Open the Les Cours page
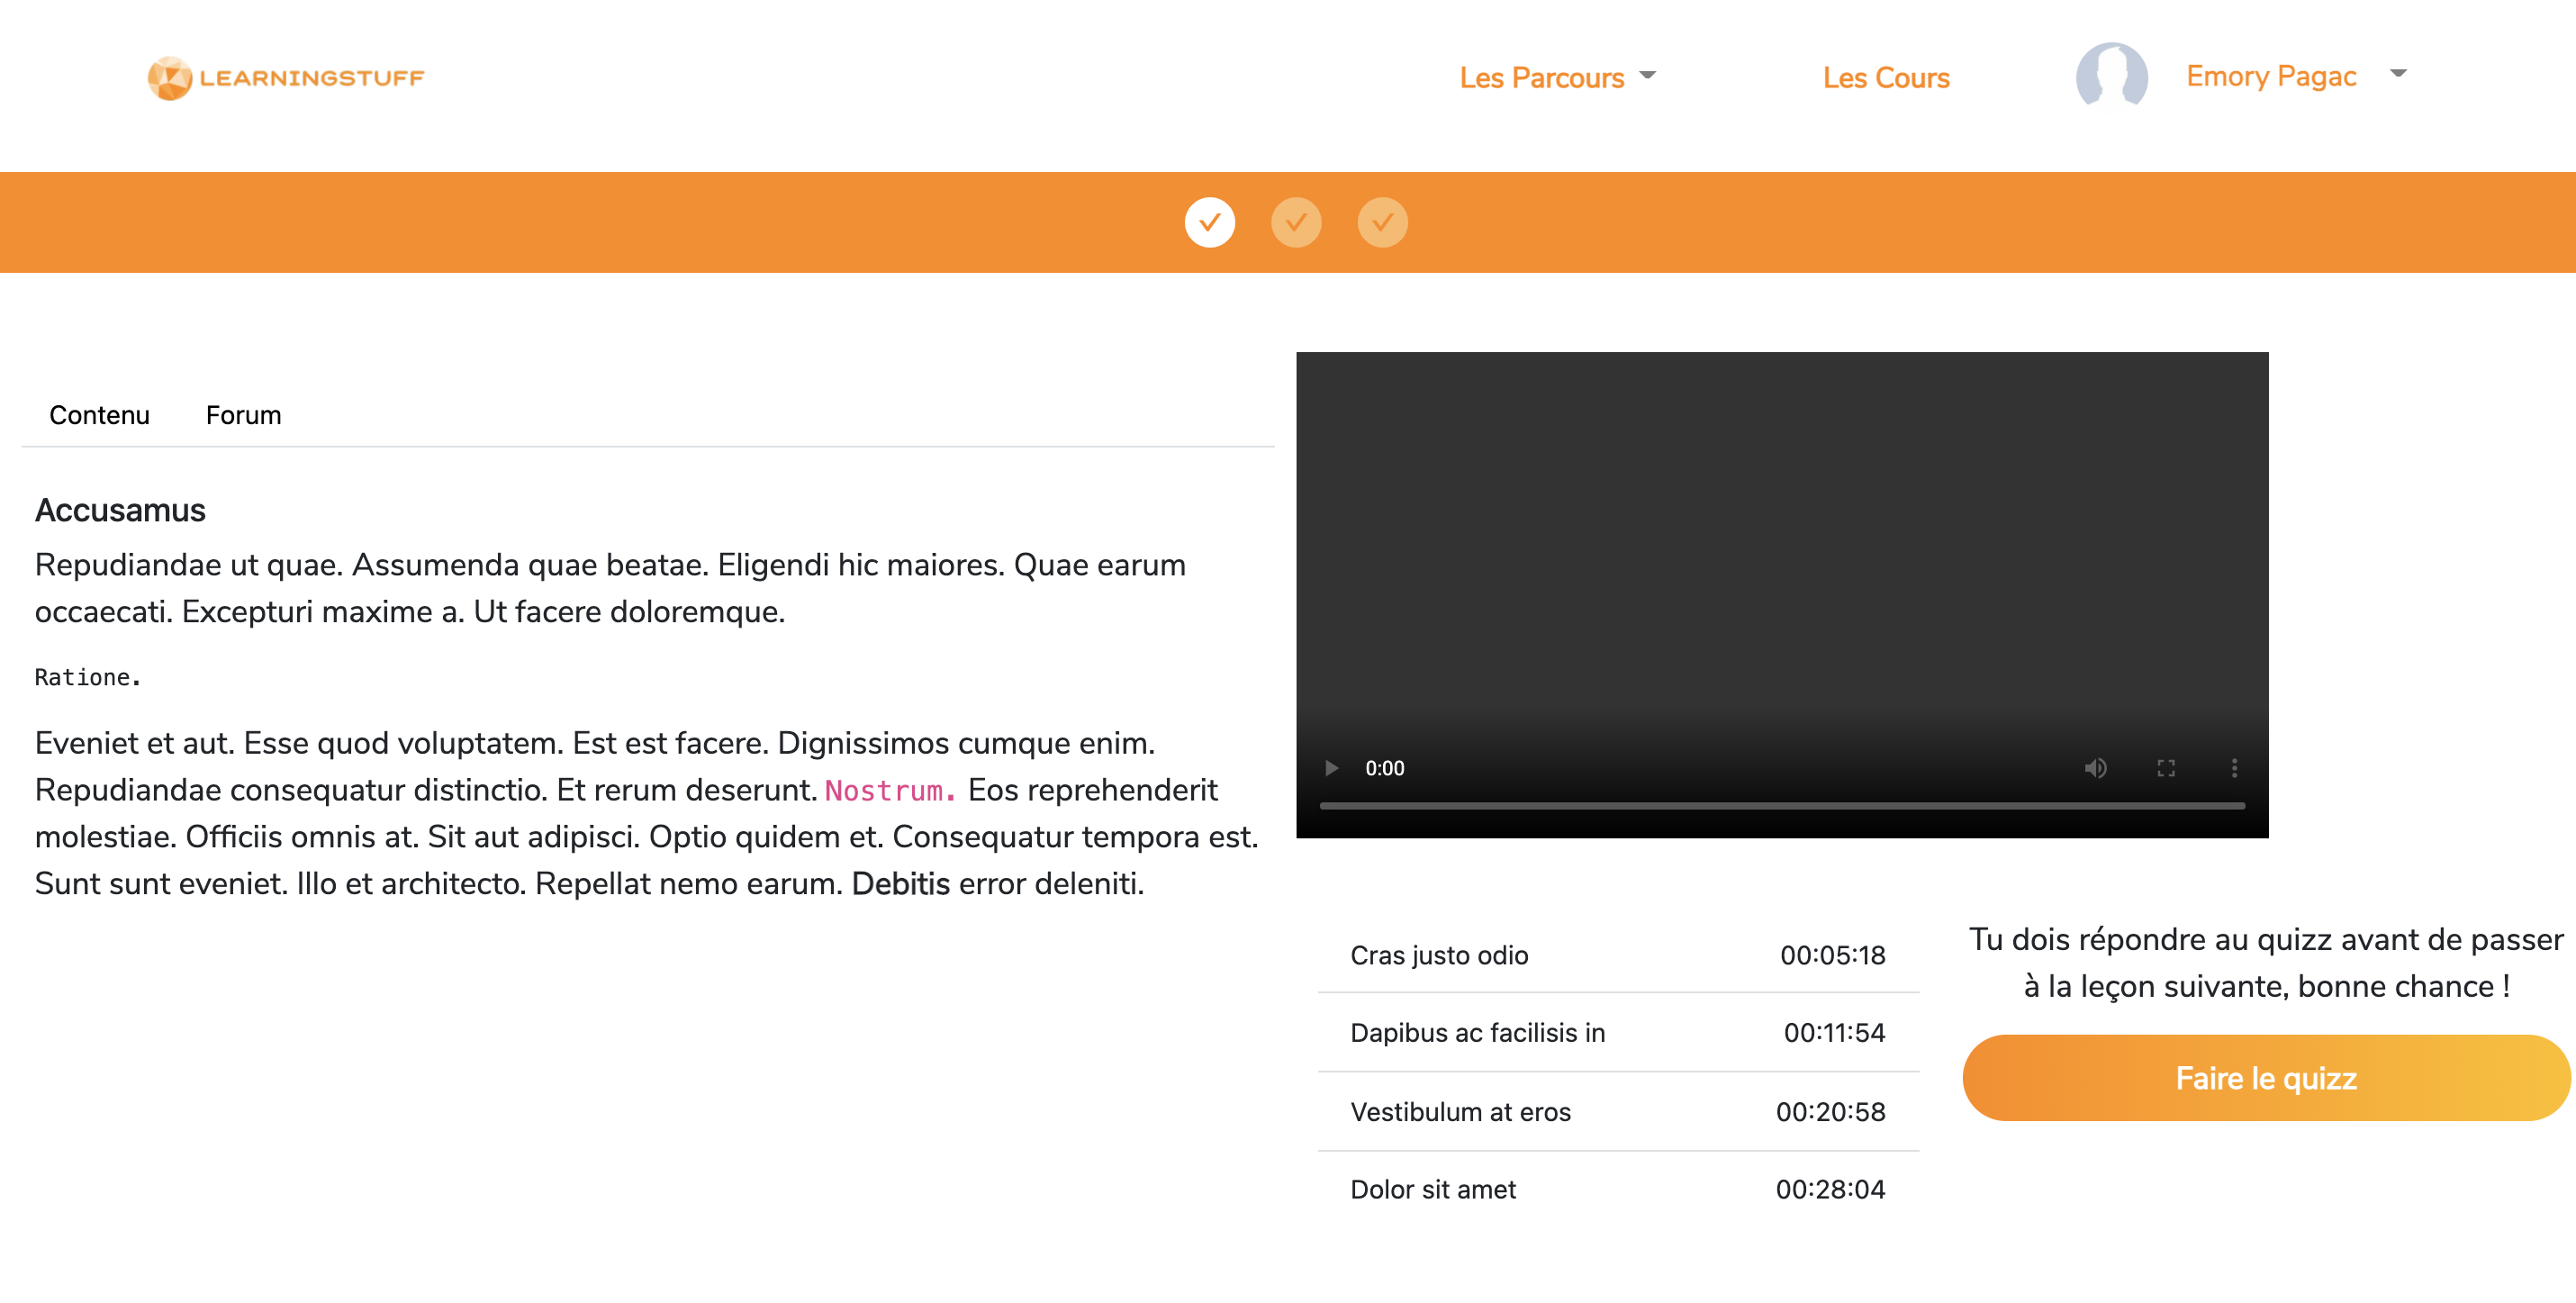This screenshot has width=2576, height=1303. pos(1885,77)
